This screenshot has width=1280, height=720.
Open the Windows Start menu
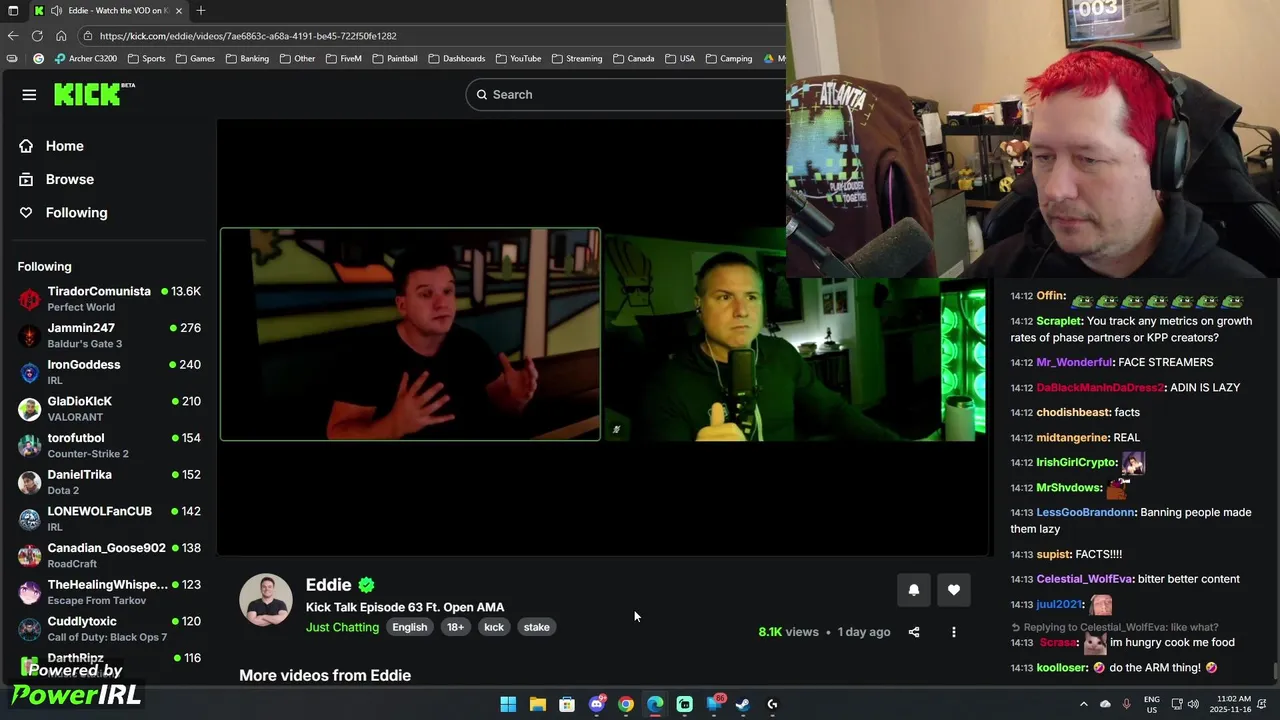508,704
